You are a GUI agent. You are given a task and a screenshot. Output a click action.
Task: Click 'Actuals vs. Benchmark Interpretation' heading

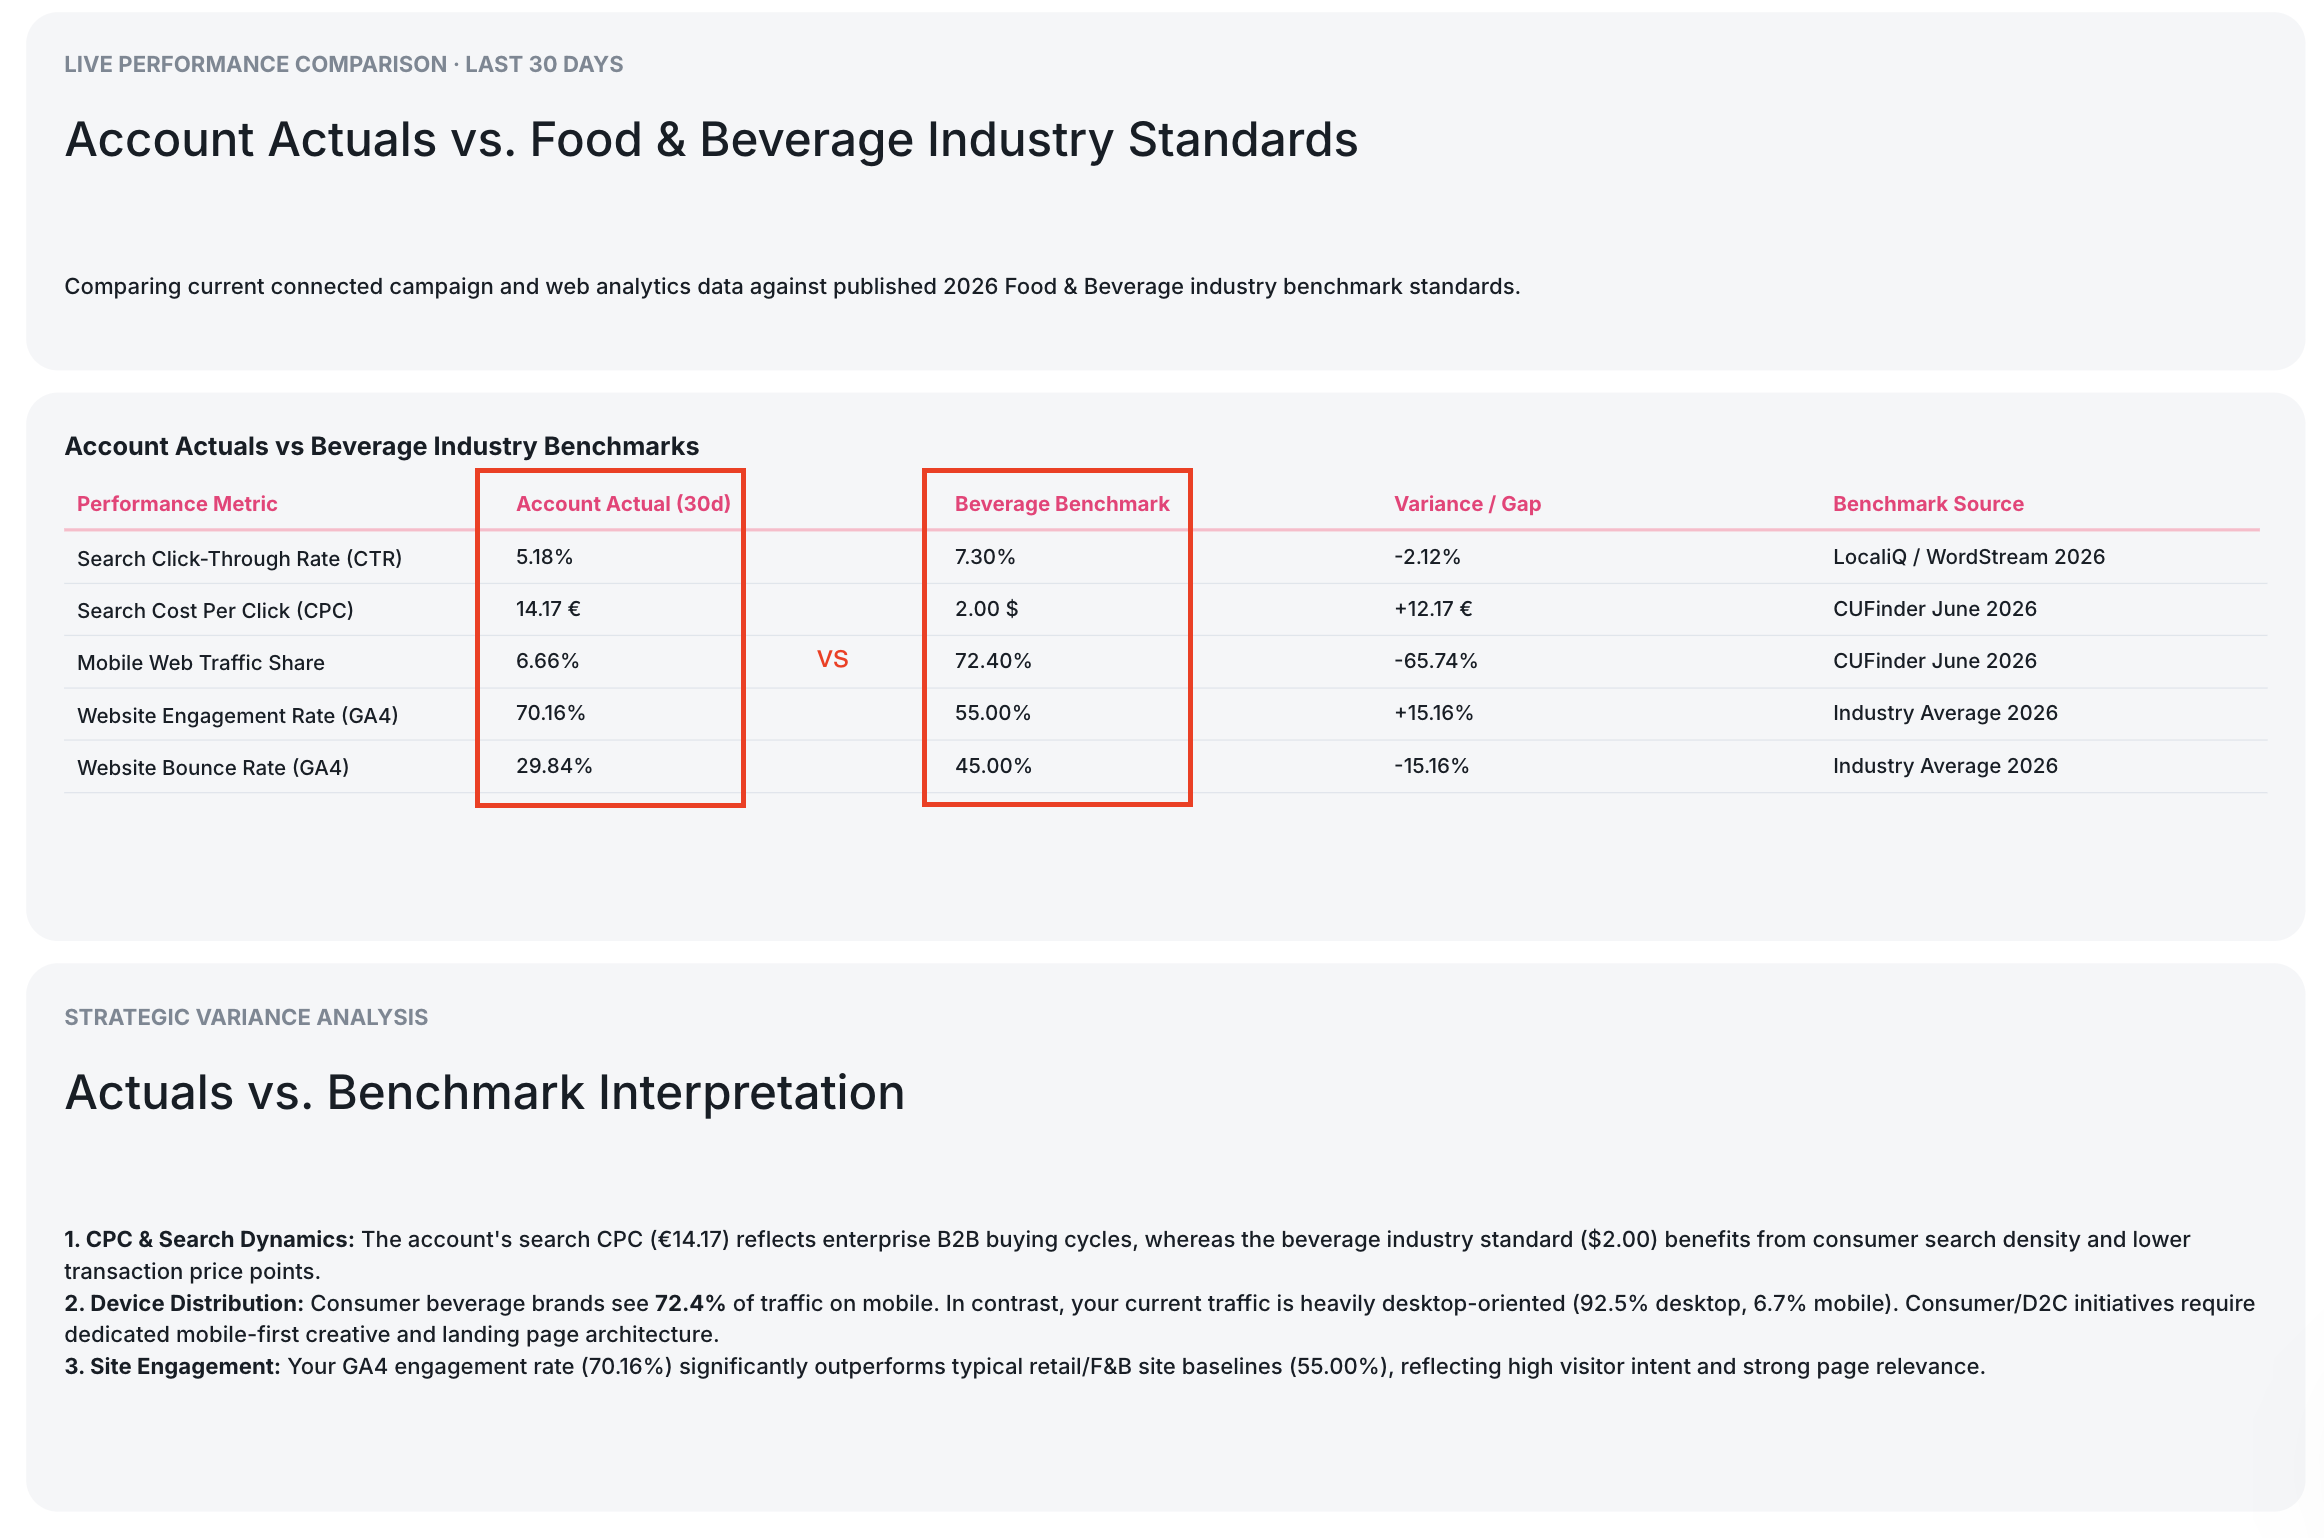click(485, 1092)
